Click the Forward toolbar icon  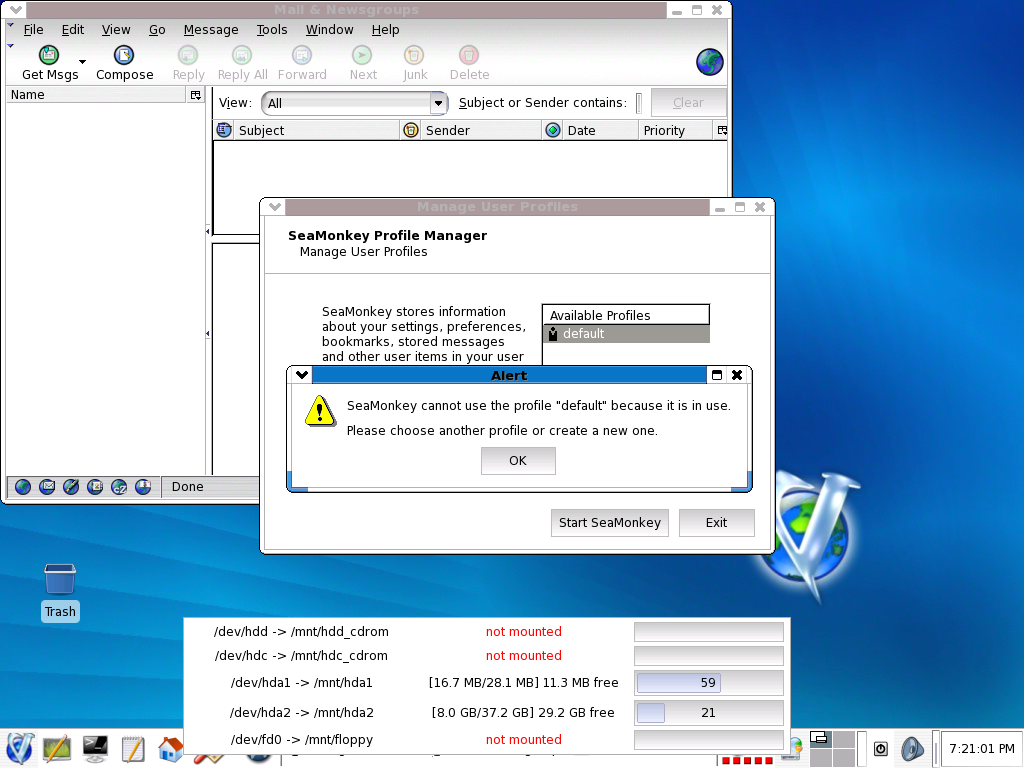[x=302, y=56]
